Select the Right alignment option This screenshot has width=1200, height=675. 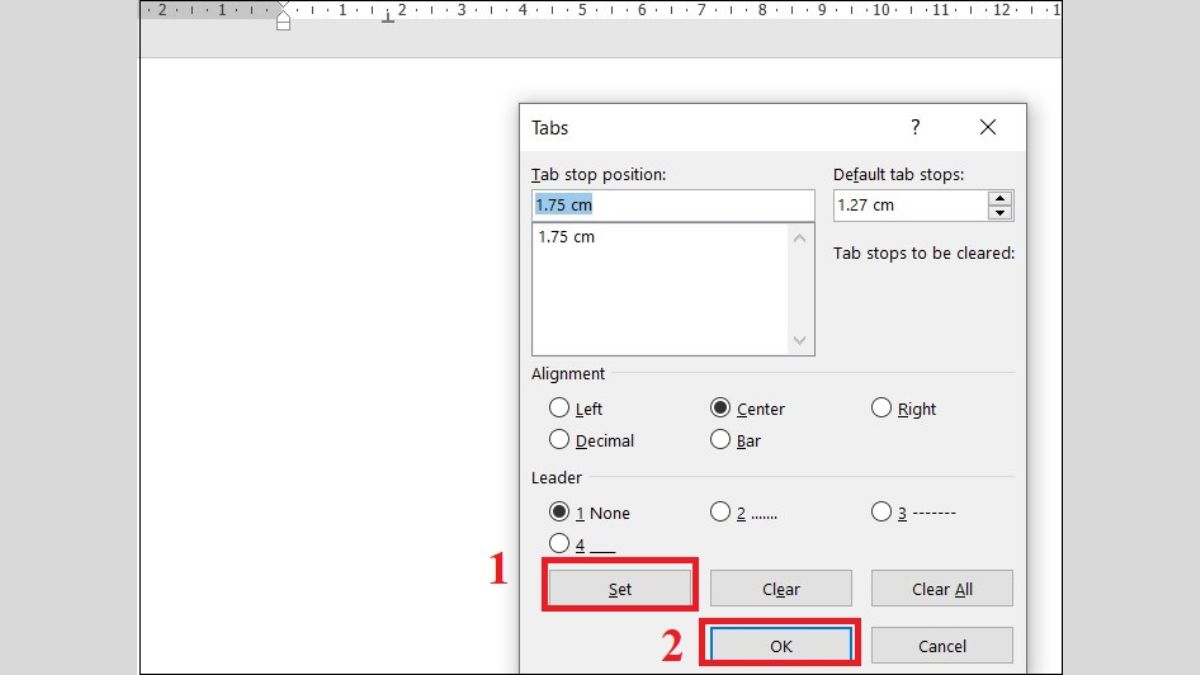(881, 408)
